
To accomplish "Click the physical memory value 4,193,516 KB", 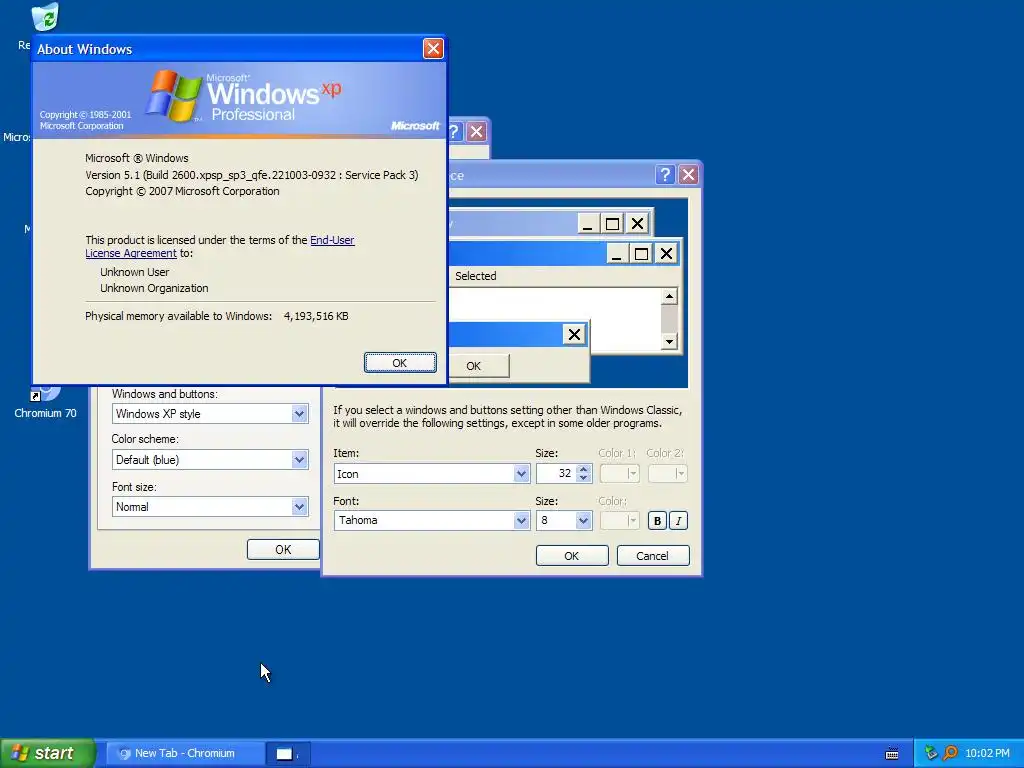I will (x=316, y=316).
